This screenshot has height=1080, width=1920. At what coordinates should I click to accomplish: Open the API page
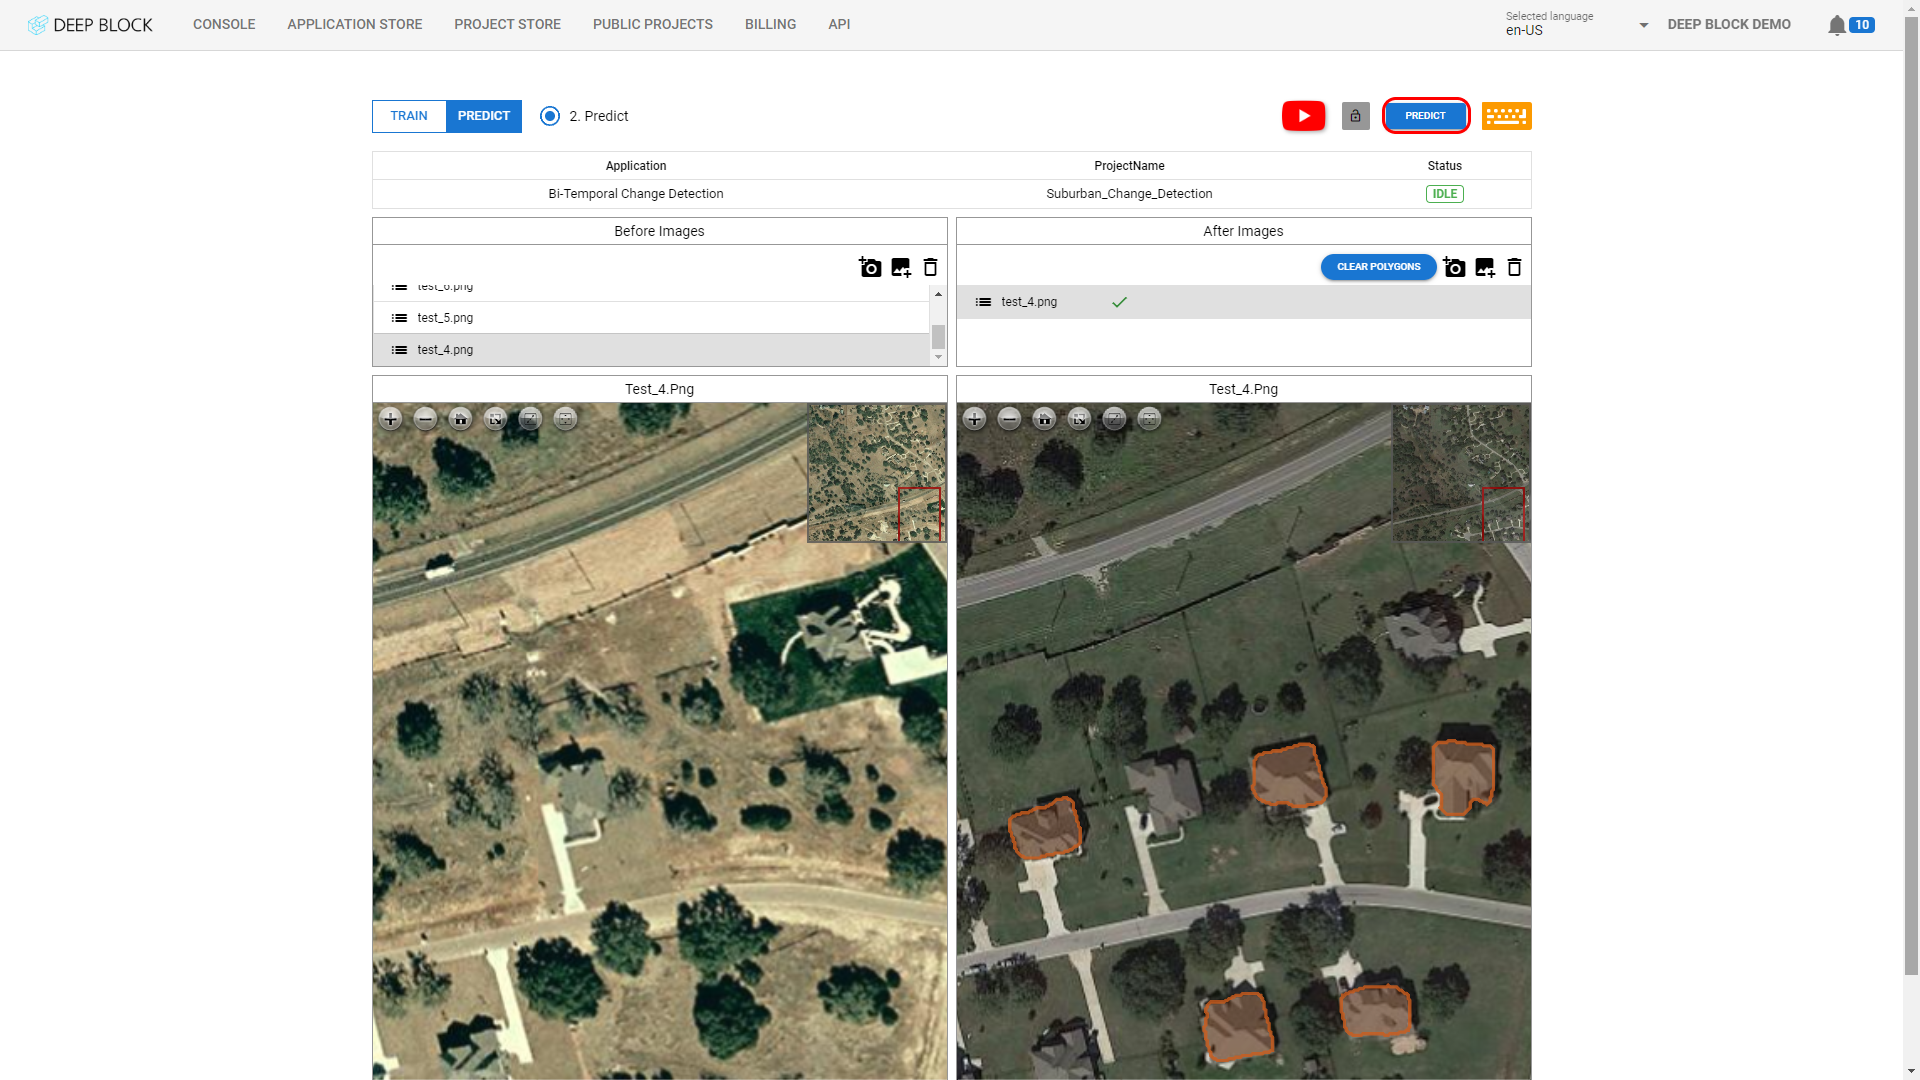[x=839, y=24]
